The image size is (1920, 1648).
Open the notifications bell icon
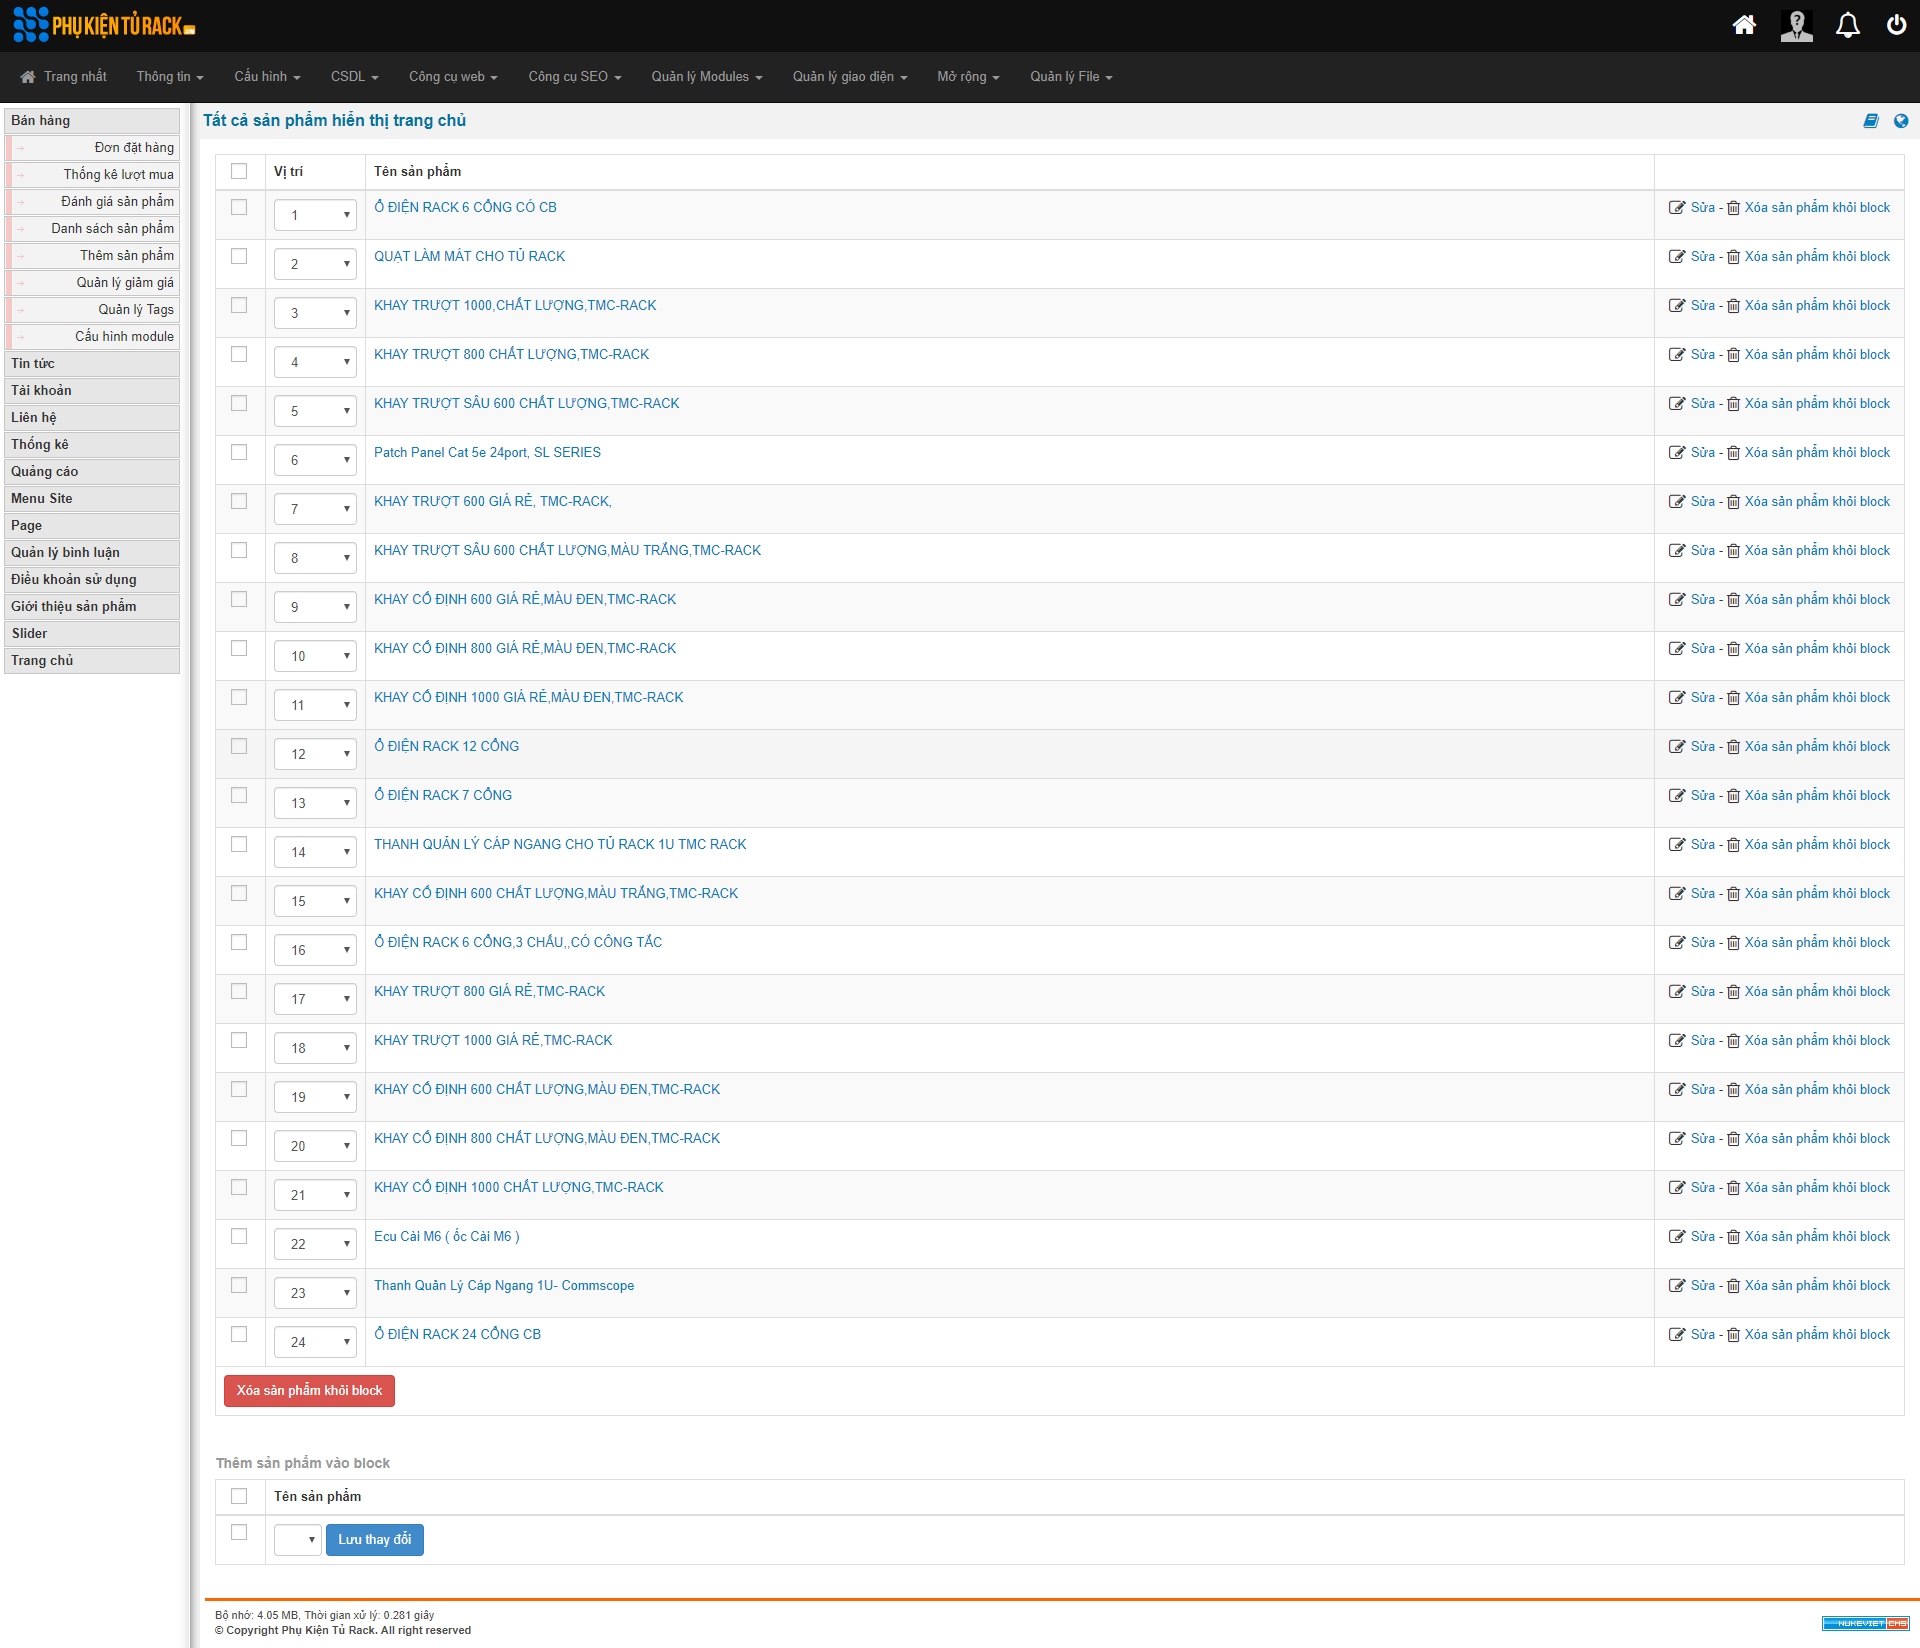coord(1847,25)
